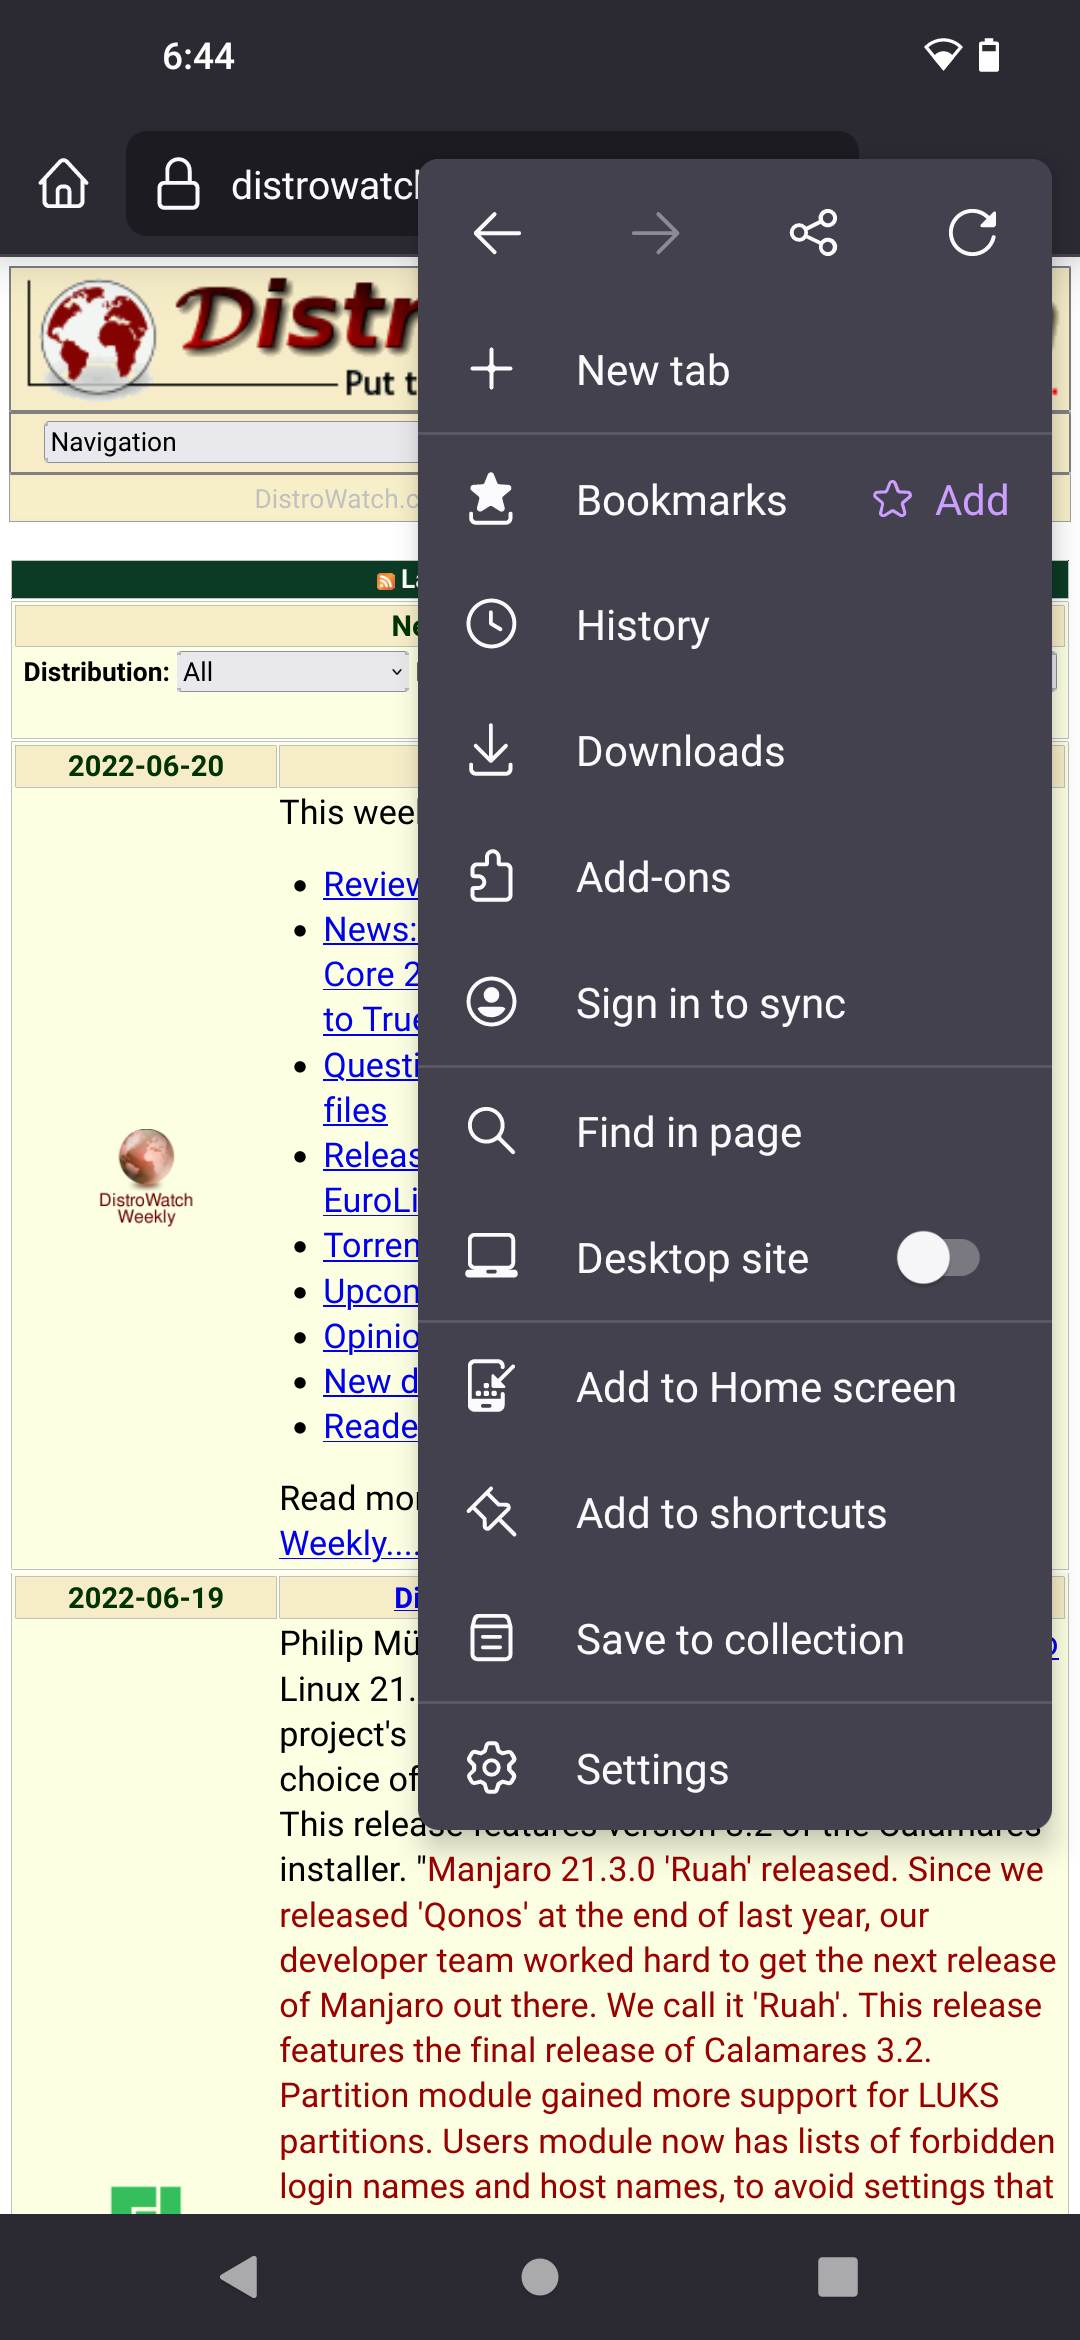
Task: Reload the page with the refresh icon
Action: click(x=972, y=233)
